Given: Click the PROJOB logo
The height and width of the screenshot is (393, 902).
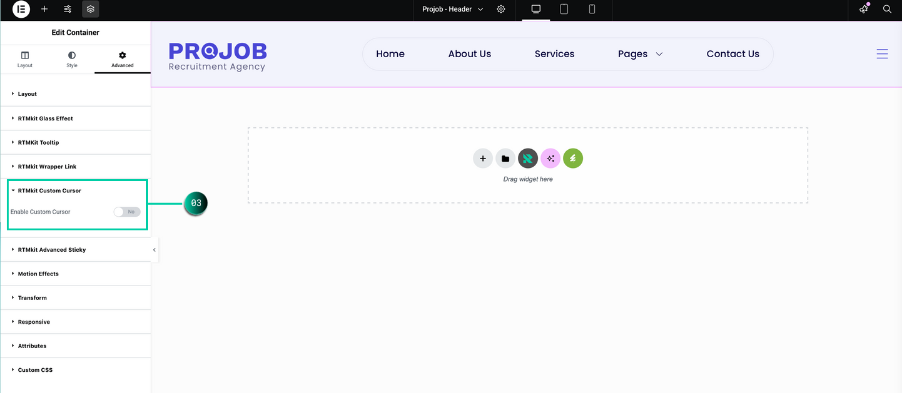Looking at the screenshot, I should 217,56.
